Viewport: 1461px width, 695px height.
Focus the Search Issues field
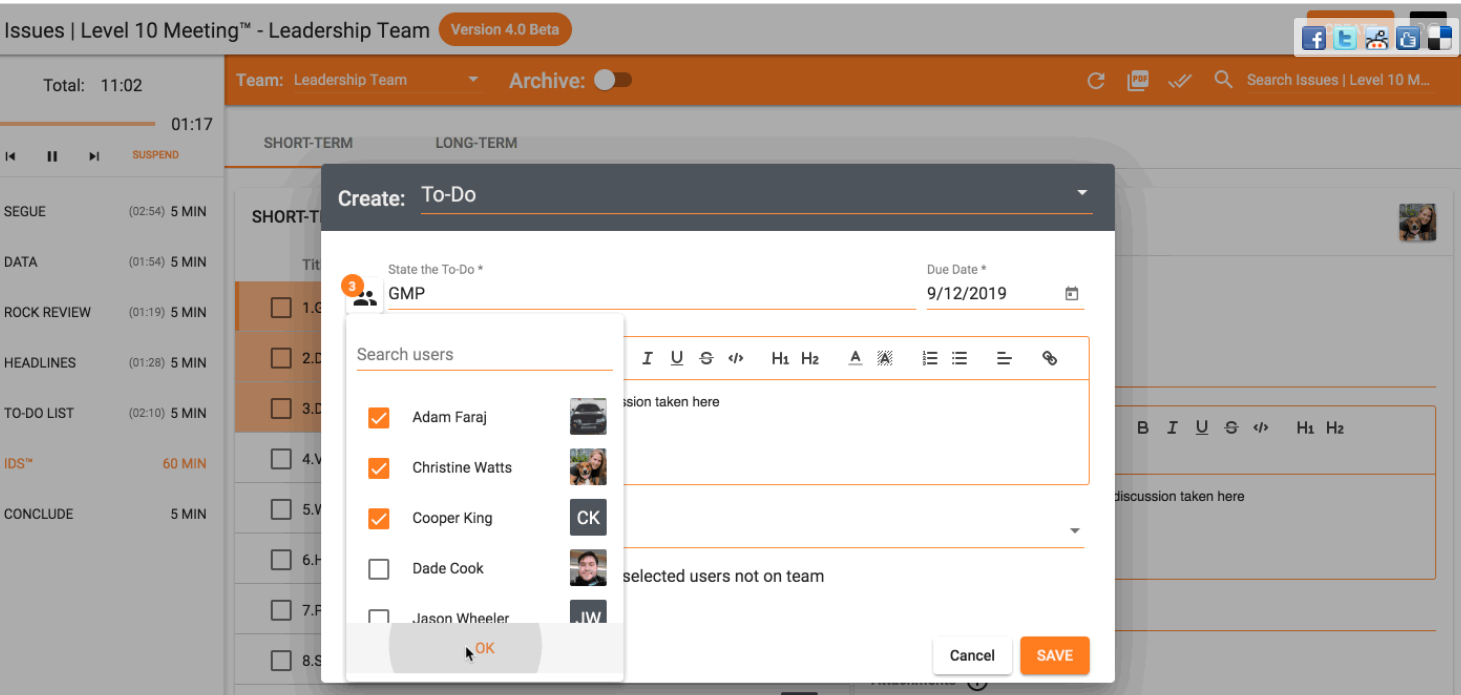(x=1340, y=80)
